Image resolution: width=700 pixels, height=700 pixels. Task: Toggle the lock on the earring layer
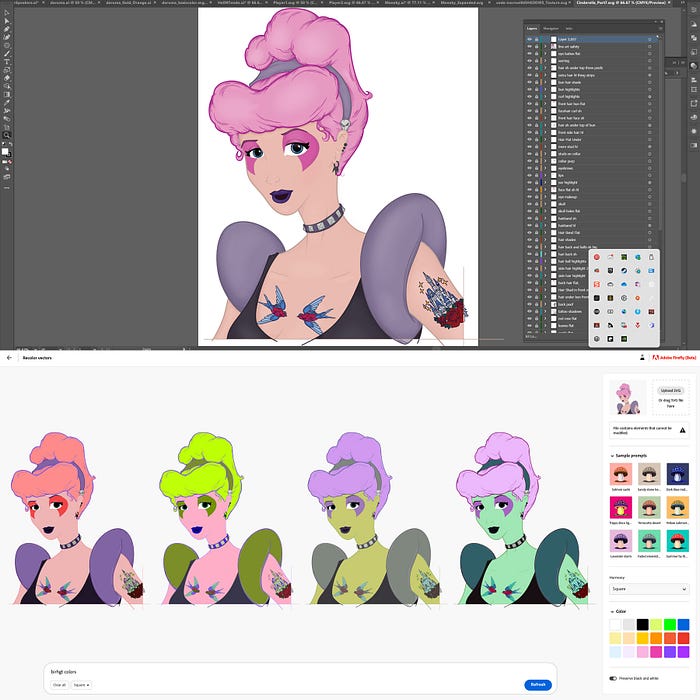(x=537, y=61)
